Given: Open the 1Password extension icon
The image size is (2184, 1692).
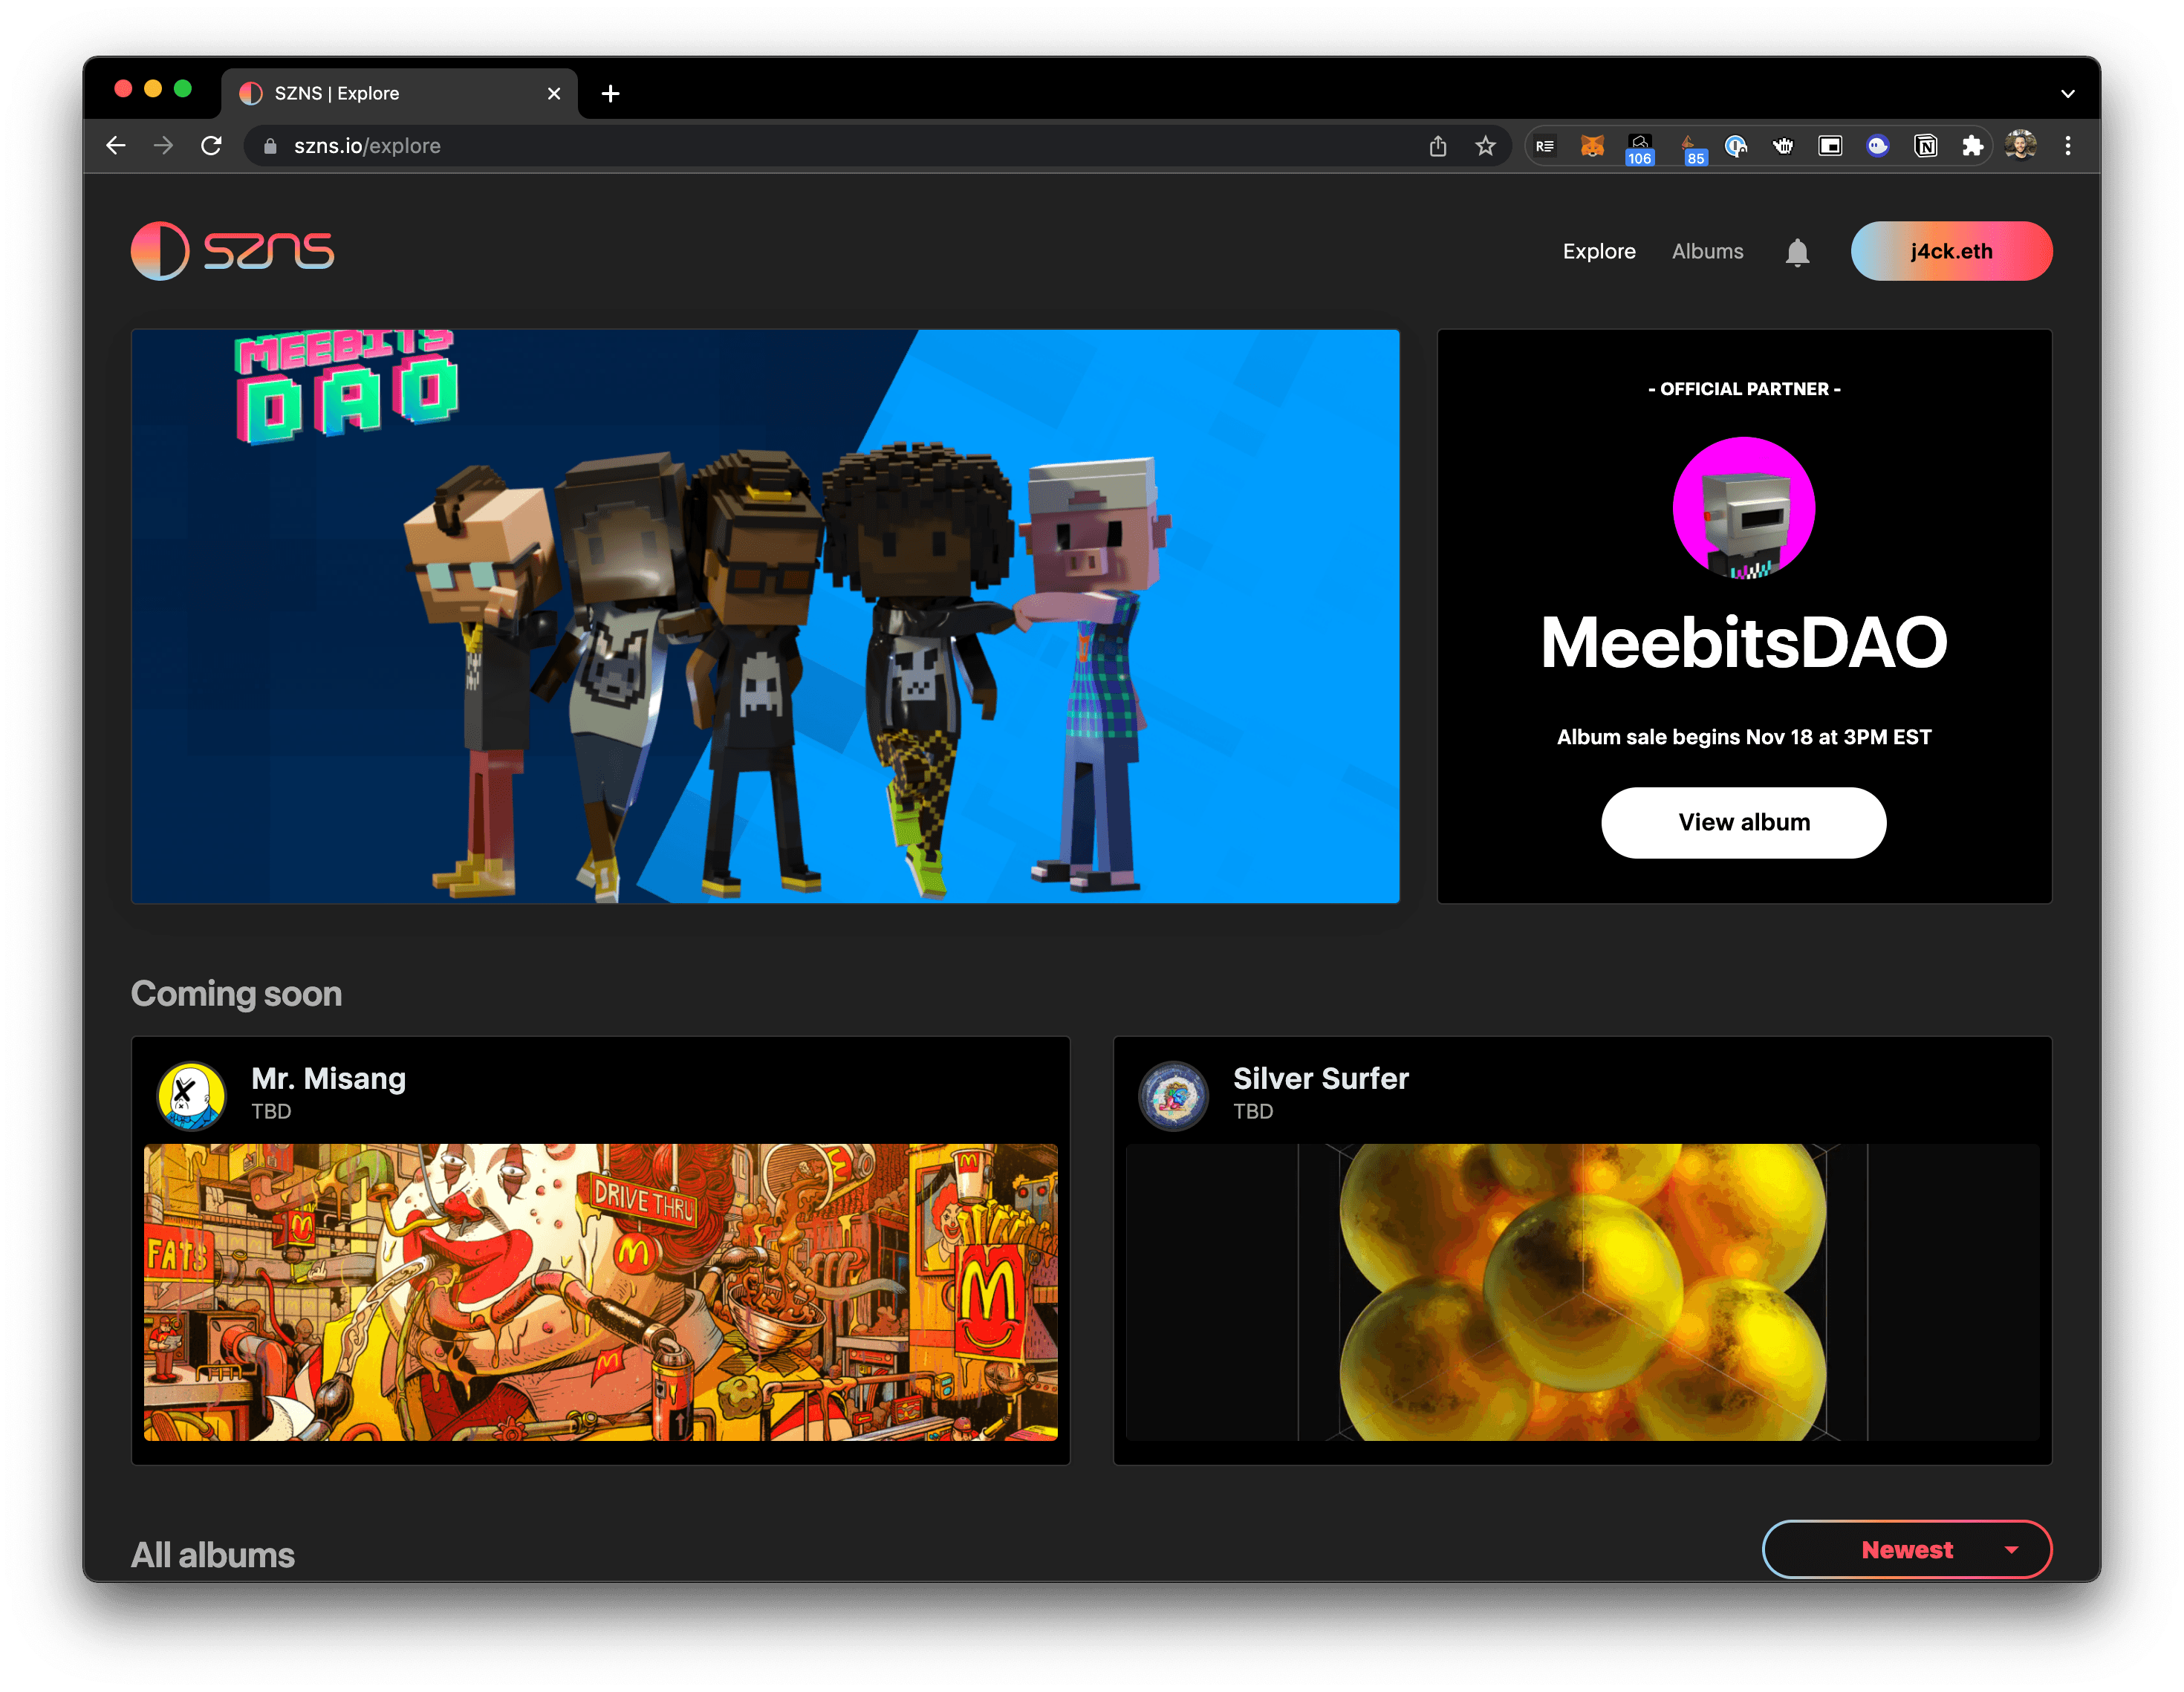Looking at the screenshot, I should tap(1736, 146).
